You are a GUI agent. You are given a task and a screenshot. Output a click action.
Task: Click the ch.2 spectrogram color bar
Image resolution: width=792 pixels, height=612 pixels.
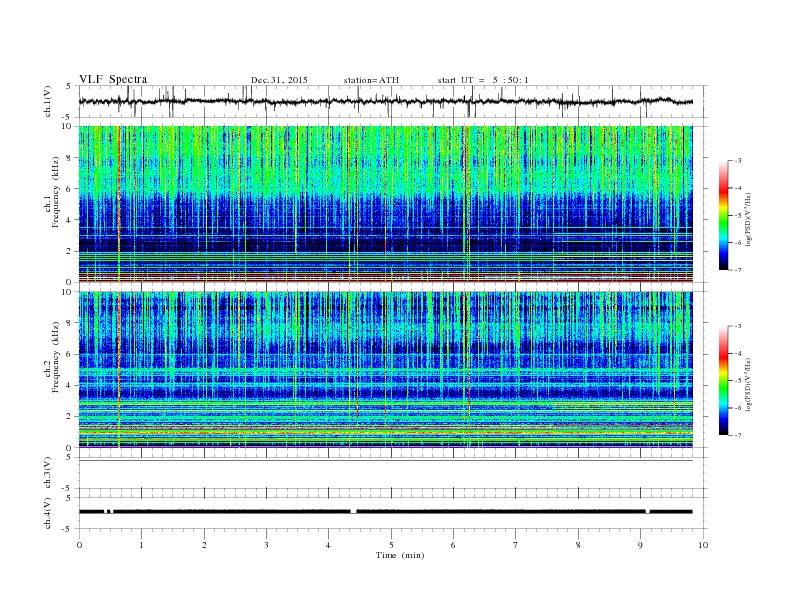click(723, 380)
